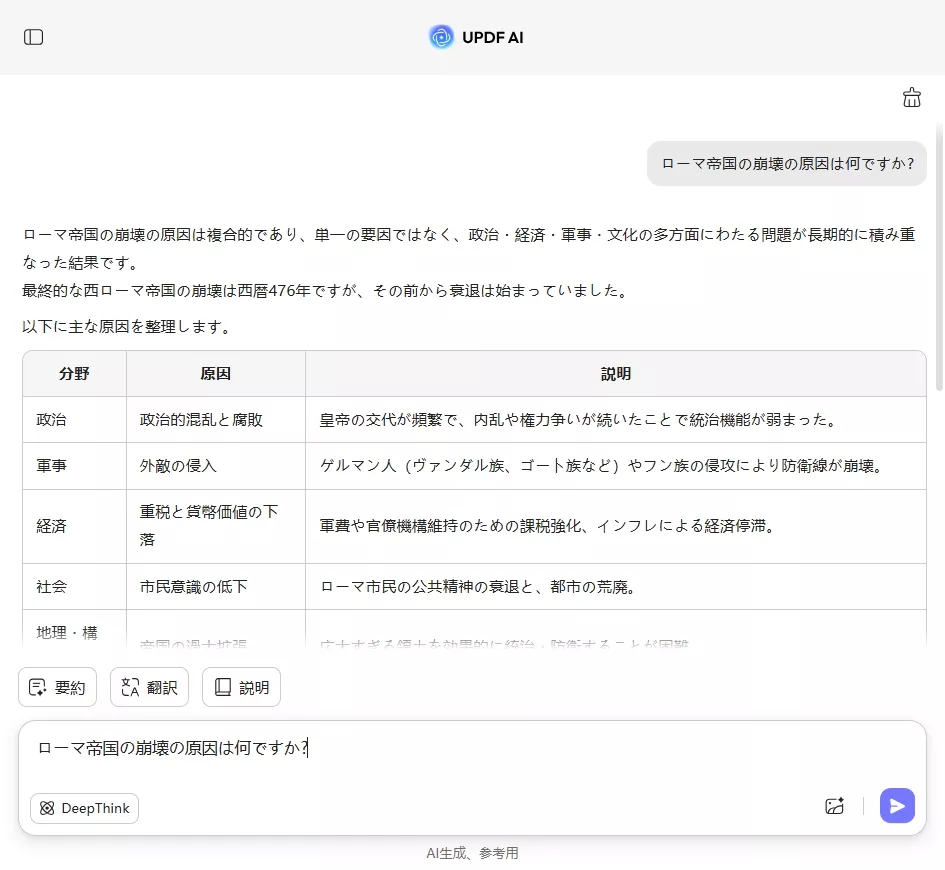
Task: Click the 最終的な西ローマ帝国 sentence
Action: [326, 290]
